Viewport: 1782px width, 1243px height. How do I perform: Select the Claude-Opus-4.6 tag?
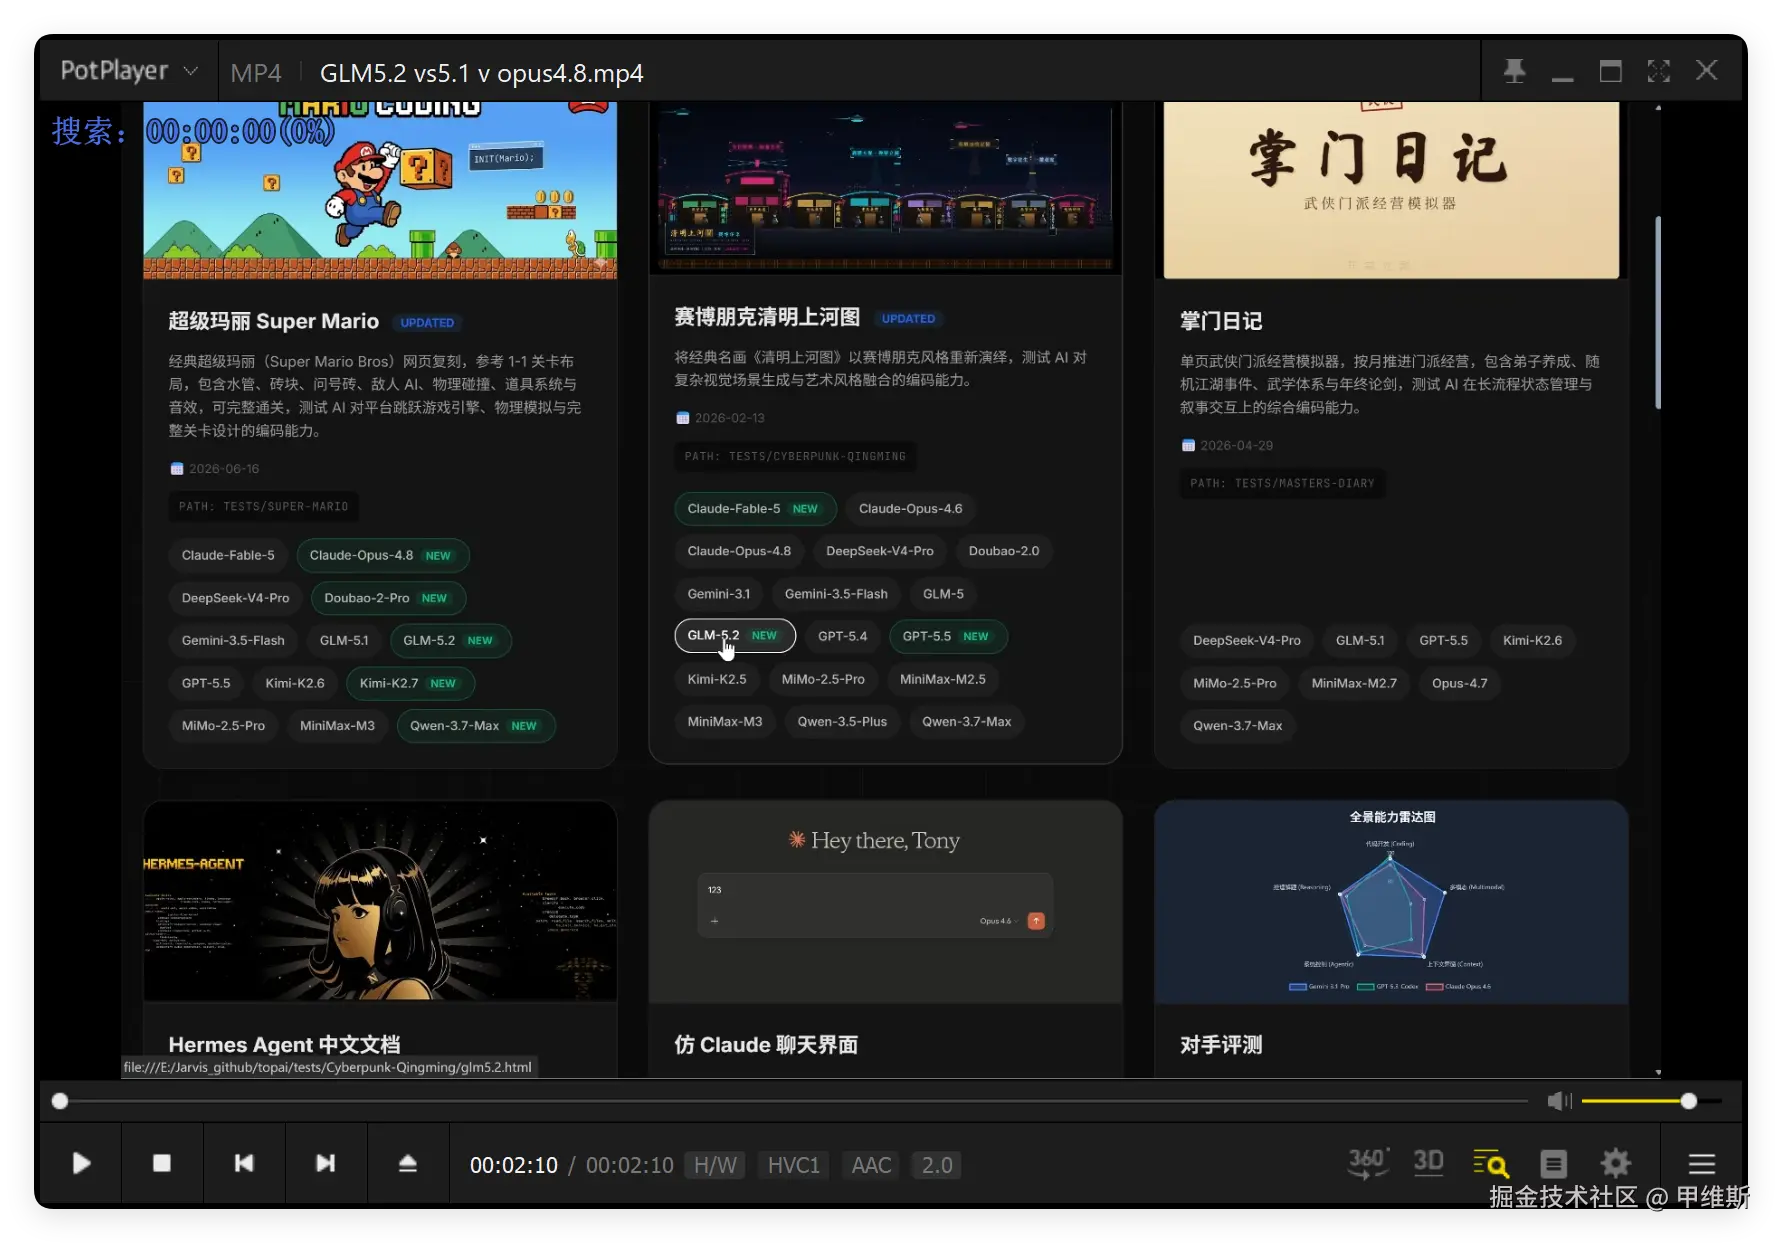[x=910, y=509]
